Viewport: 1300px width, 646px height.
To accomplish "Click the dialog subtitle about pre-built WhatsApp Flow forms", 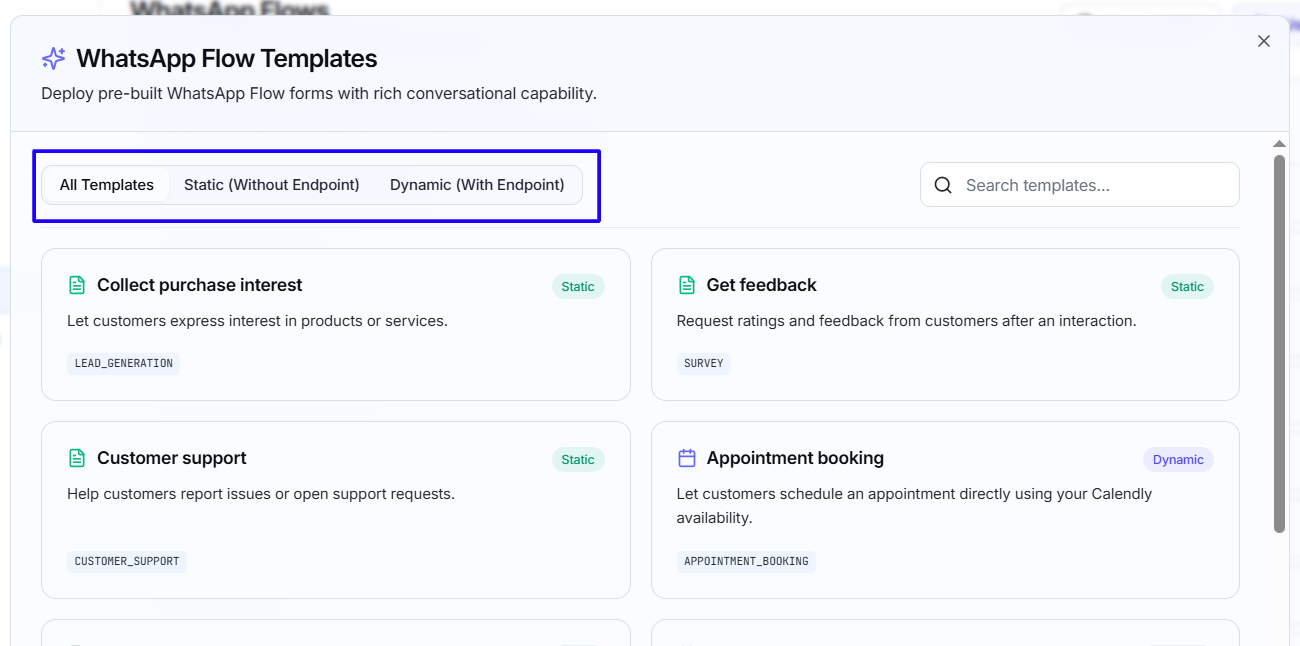I will pyautogui.click(x=319, y=94).
